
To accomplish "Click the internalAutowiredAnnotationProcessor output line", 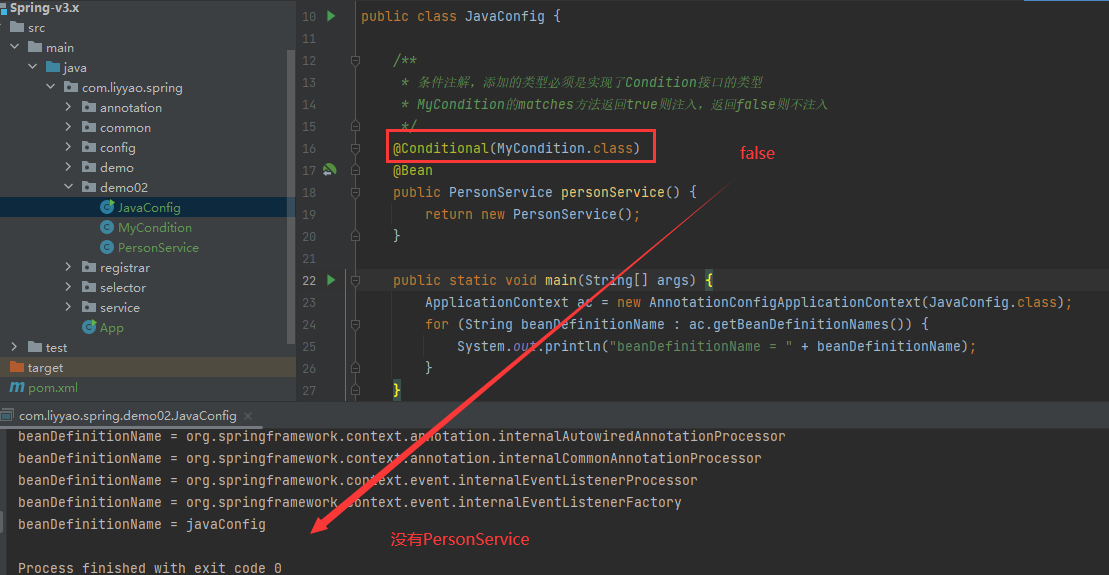I will click(402, 436).
